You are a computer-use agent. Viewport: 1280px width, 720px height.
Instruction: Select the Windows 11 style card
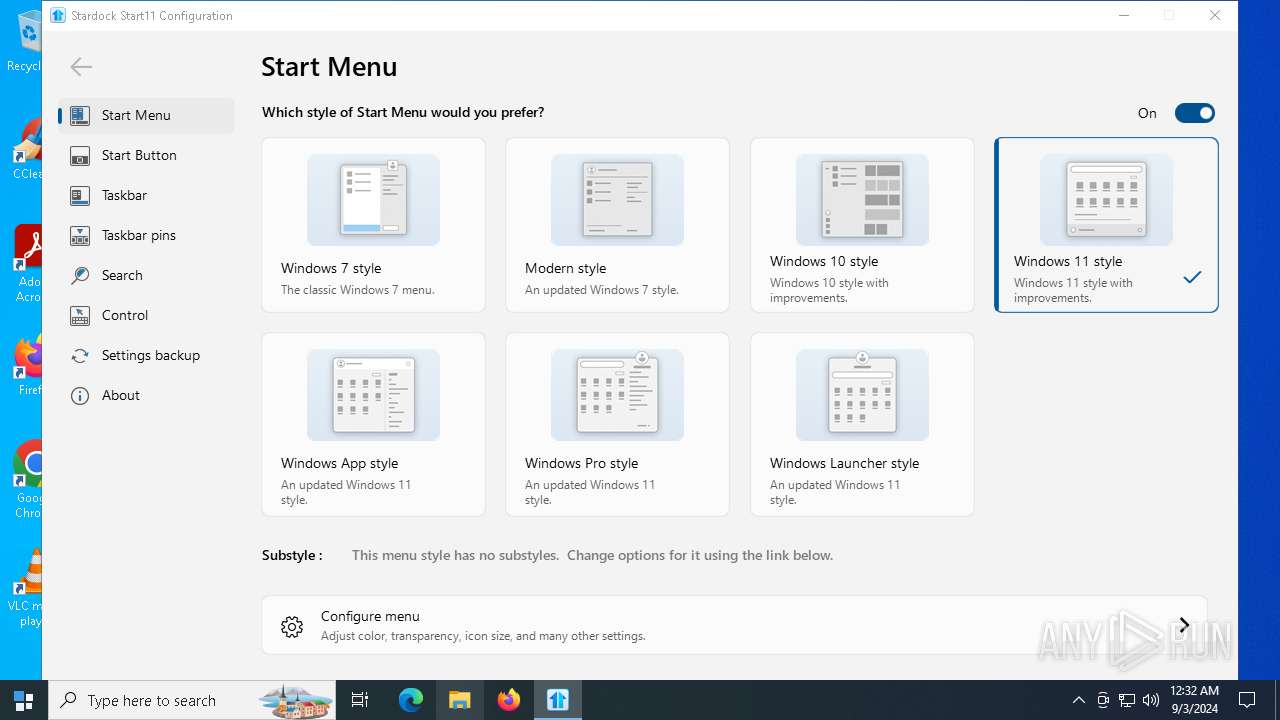click(1106, 225)
